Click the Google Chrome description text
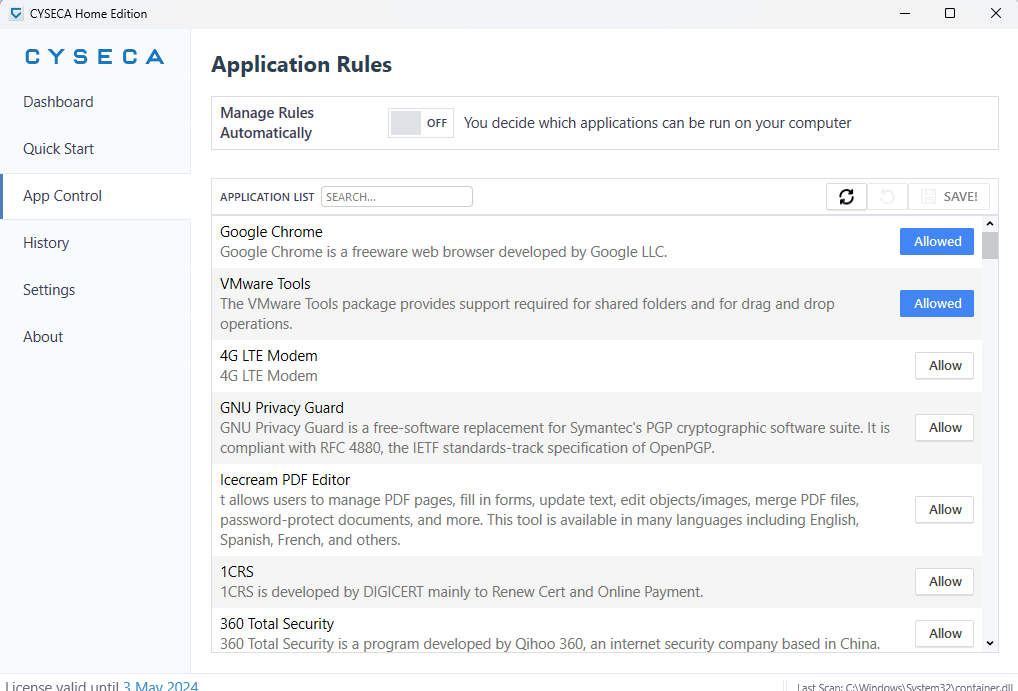Screen dimensions: 1018x691 (443, 252)
